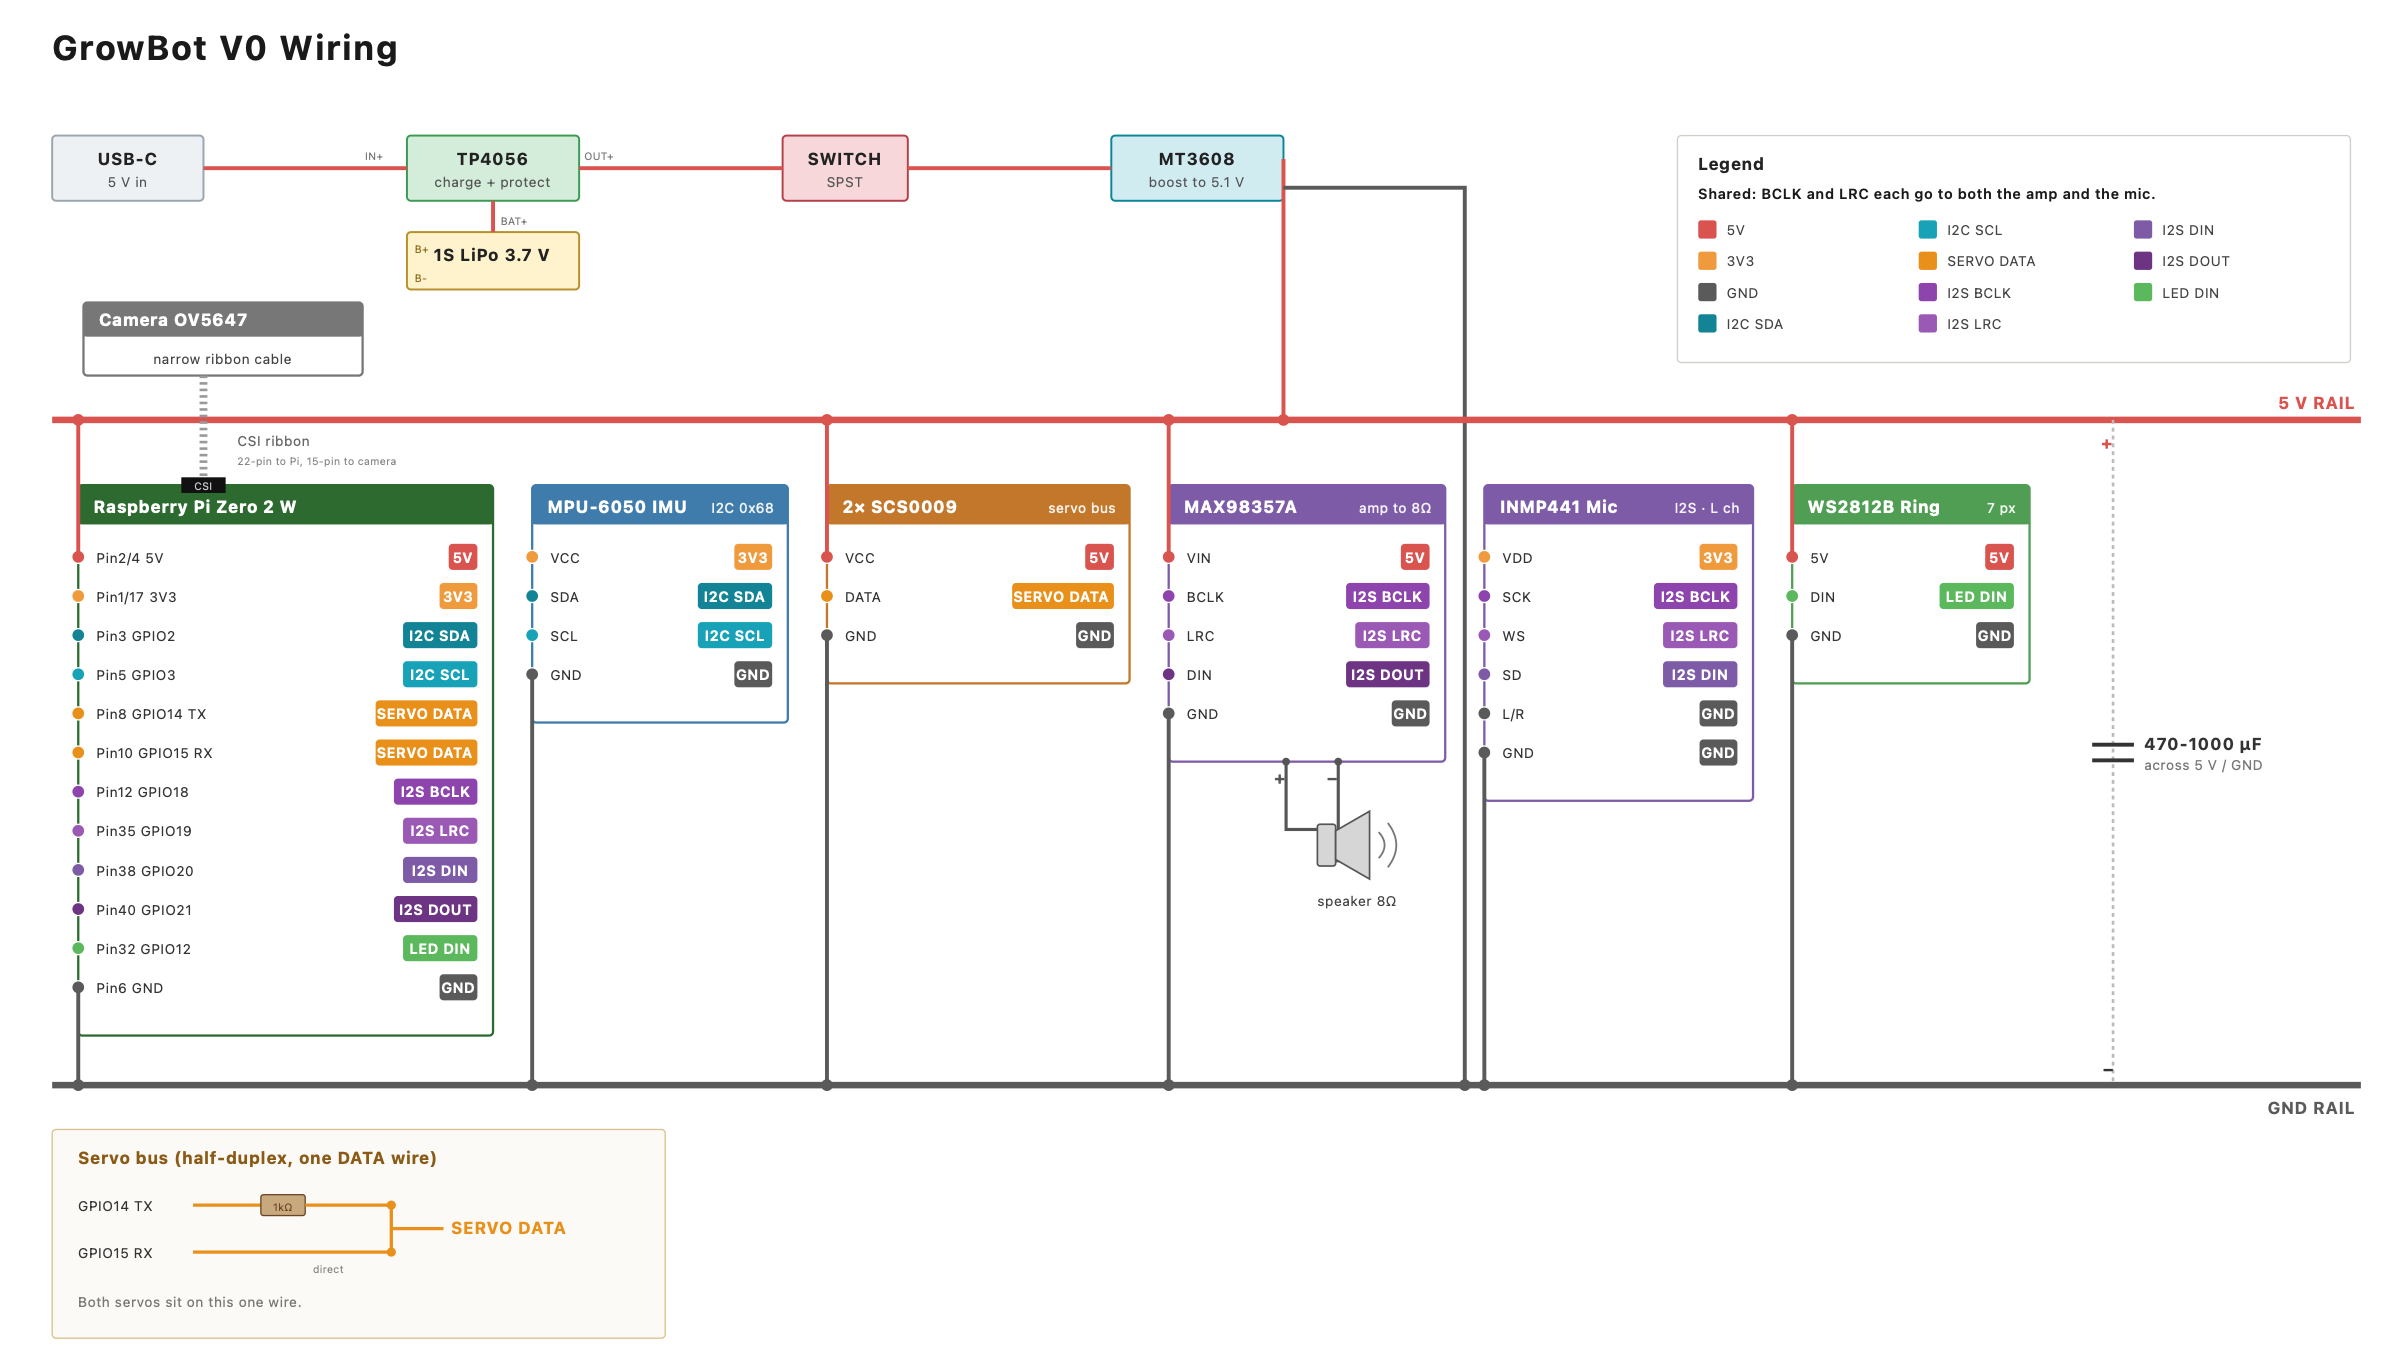Click the I2S BCLK legend swatch
This screenshot has width=2400, height=1372.
[1928, 293]
